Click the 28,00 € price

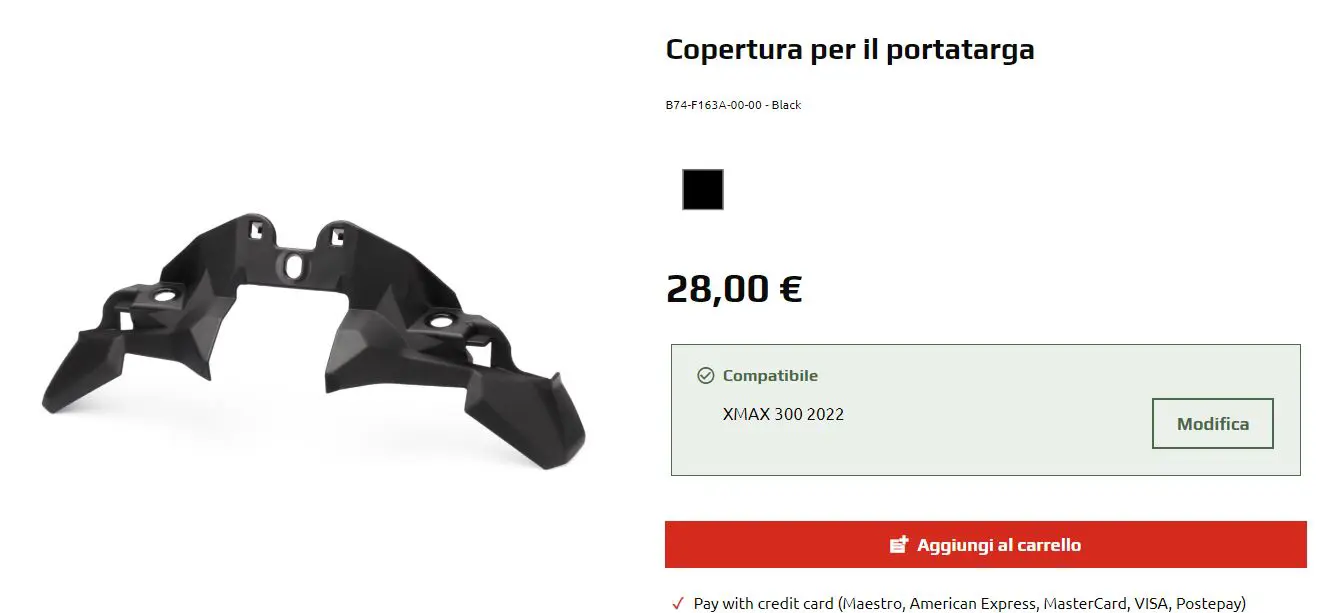coord(734,289)
